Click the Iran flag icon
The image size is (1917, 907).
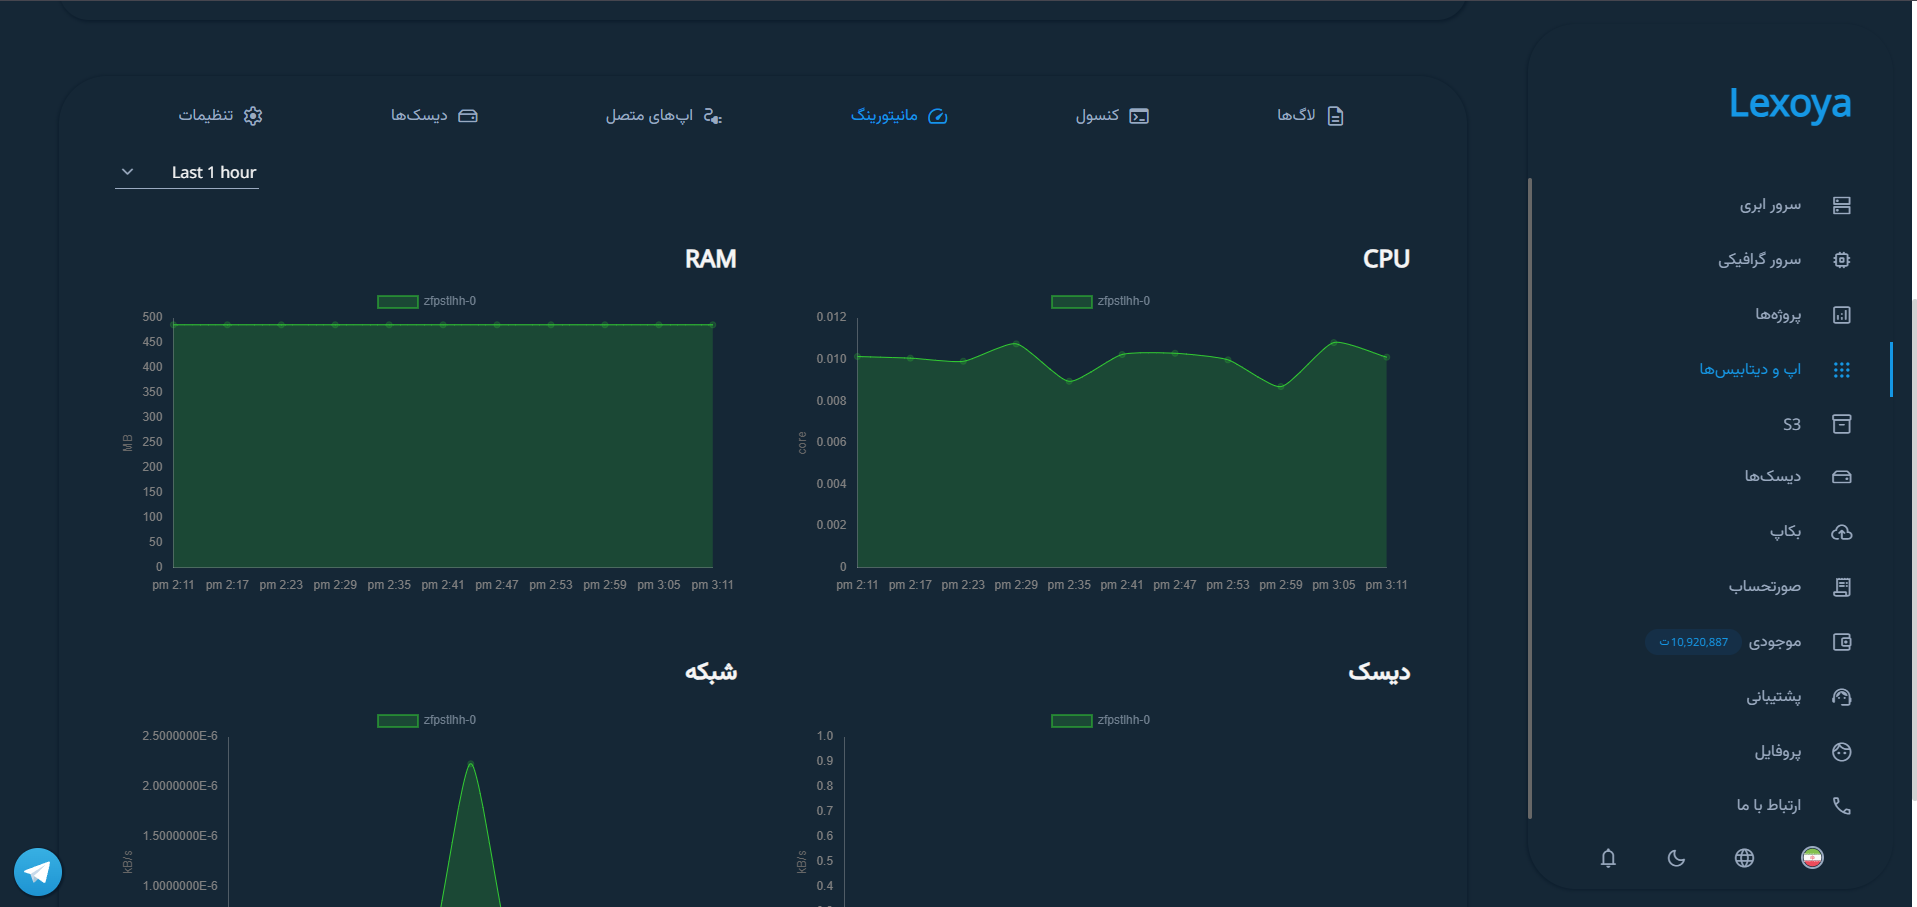click(1812, 858)
